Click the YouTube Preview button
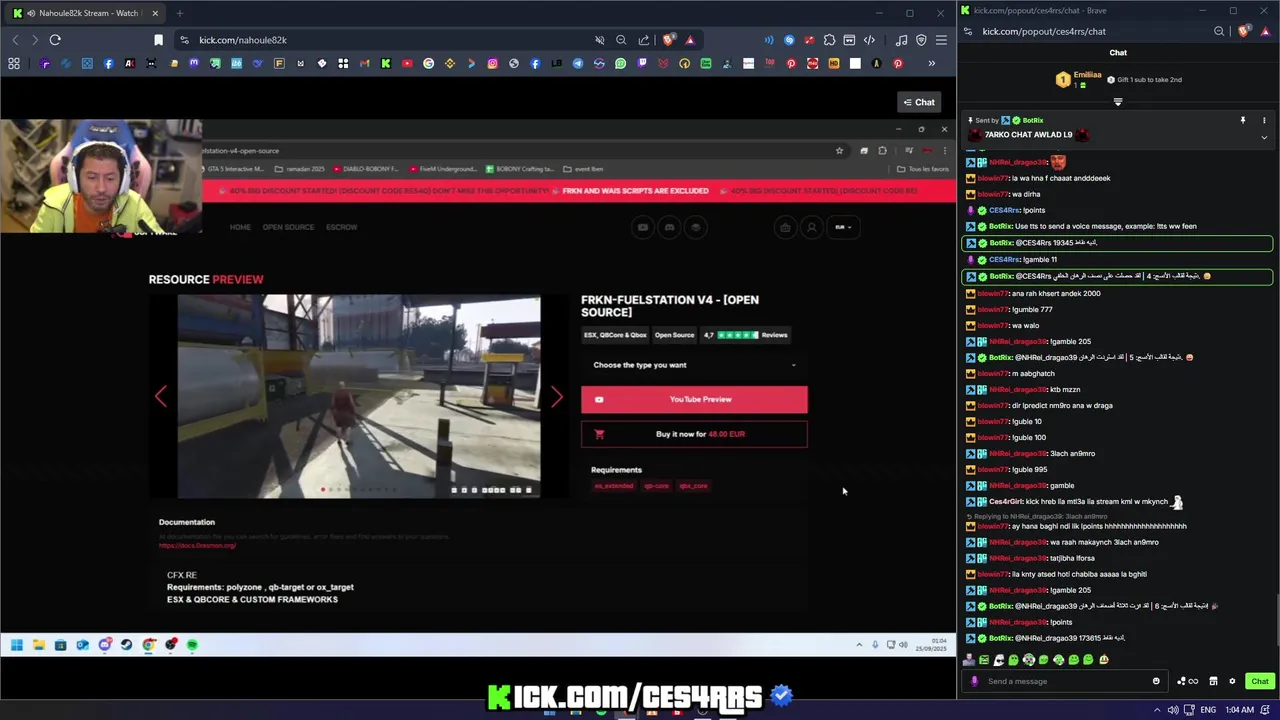The height and width of the screenshot is (720, 1280). (x=694, y=400)
